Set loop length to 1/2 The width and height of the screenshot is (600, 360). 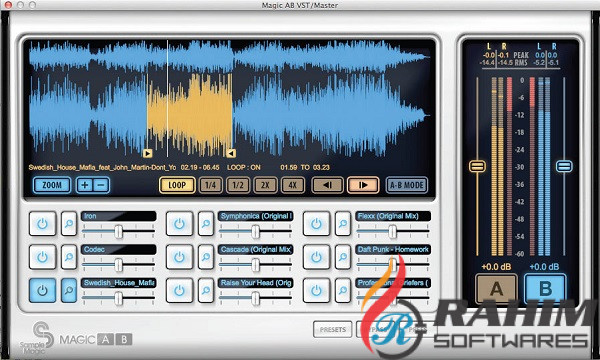[238, 185]
